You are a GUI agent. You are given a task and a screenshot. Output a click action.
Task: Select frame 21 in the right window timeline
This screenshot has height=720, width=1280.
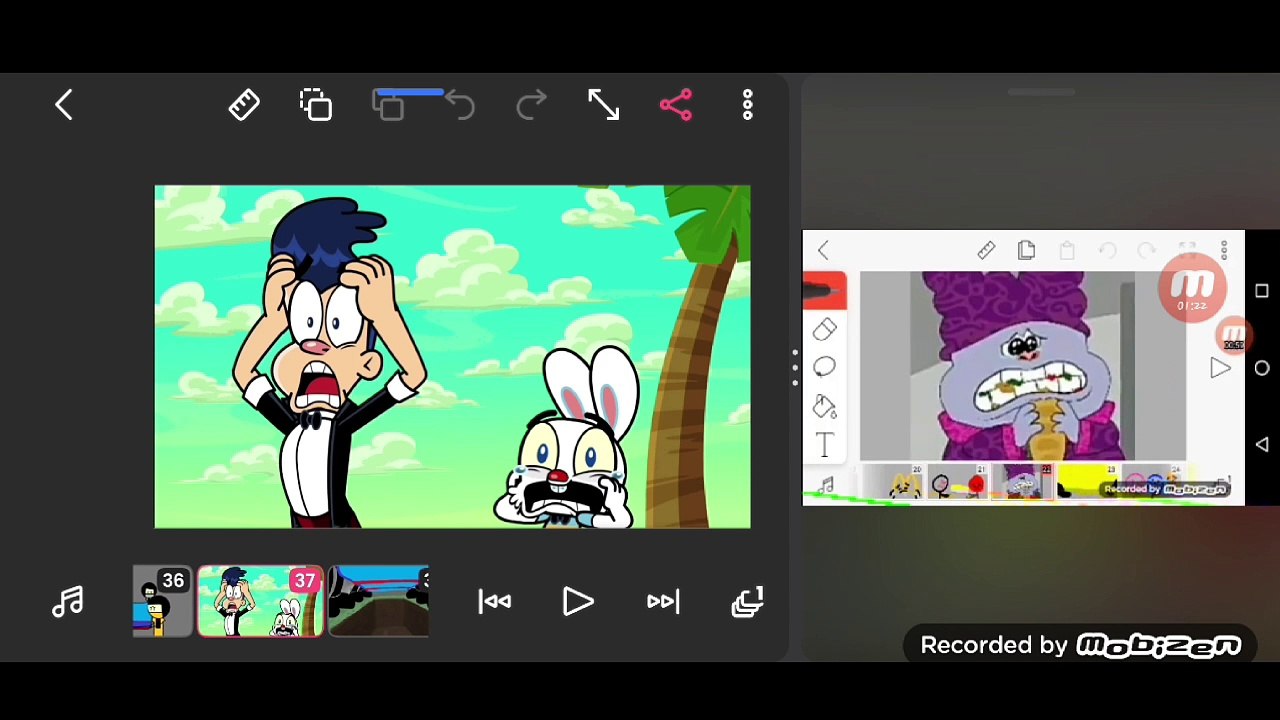click(957, 482)
